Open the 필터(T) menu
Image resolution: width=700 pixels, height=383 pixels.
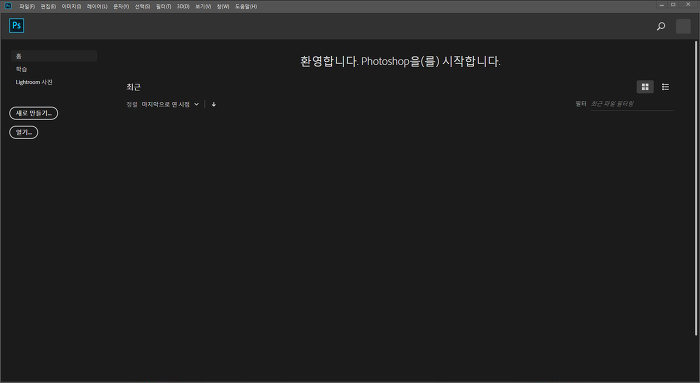pyautogui.click(x=163, y=7)
